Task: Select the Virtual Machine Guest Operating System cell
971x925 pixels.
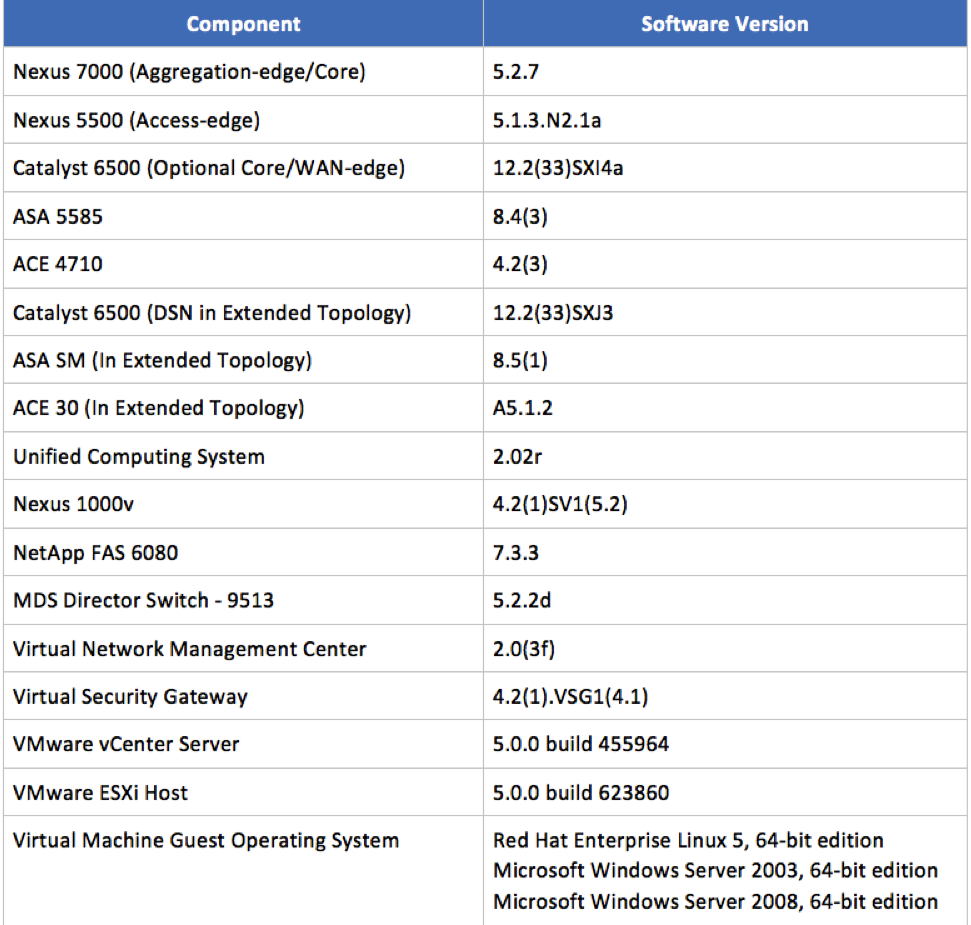Action: [206, 840]
